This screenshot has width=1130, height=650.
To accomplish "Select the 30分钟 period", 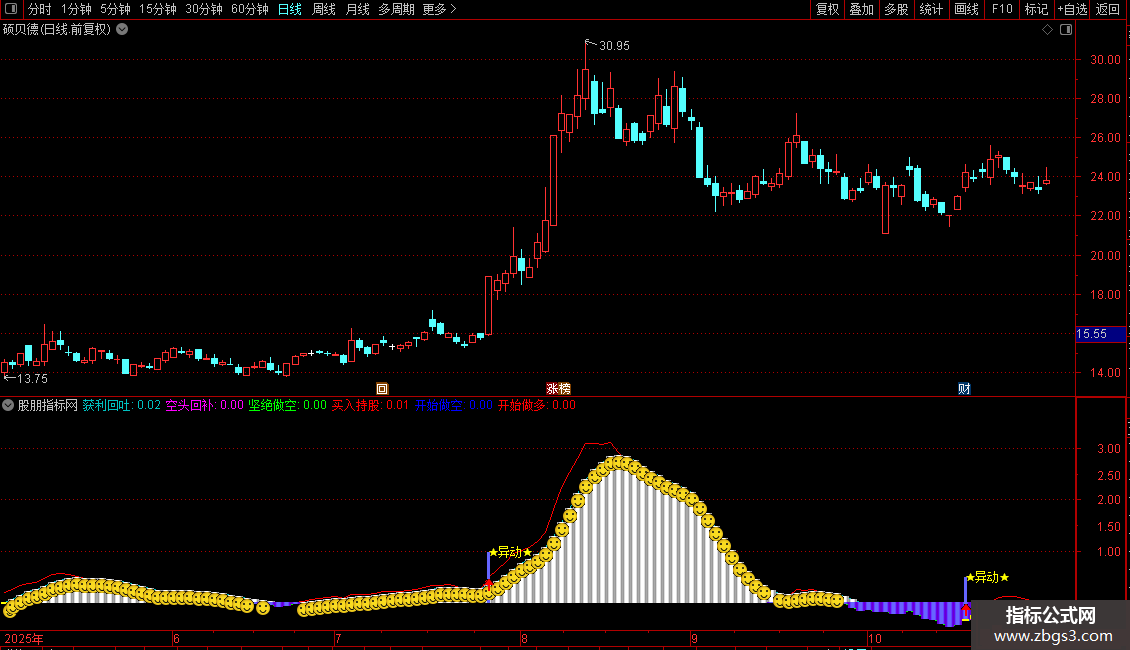I will (x=203, y=9).
